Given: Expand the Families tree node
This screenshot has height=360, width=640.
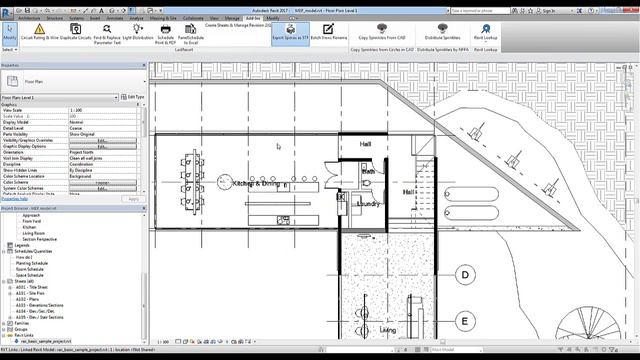Looking at the screenshot, I should (4, 323).
